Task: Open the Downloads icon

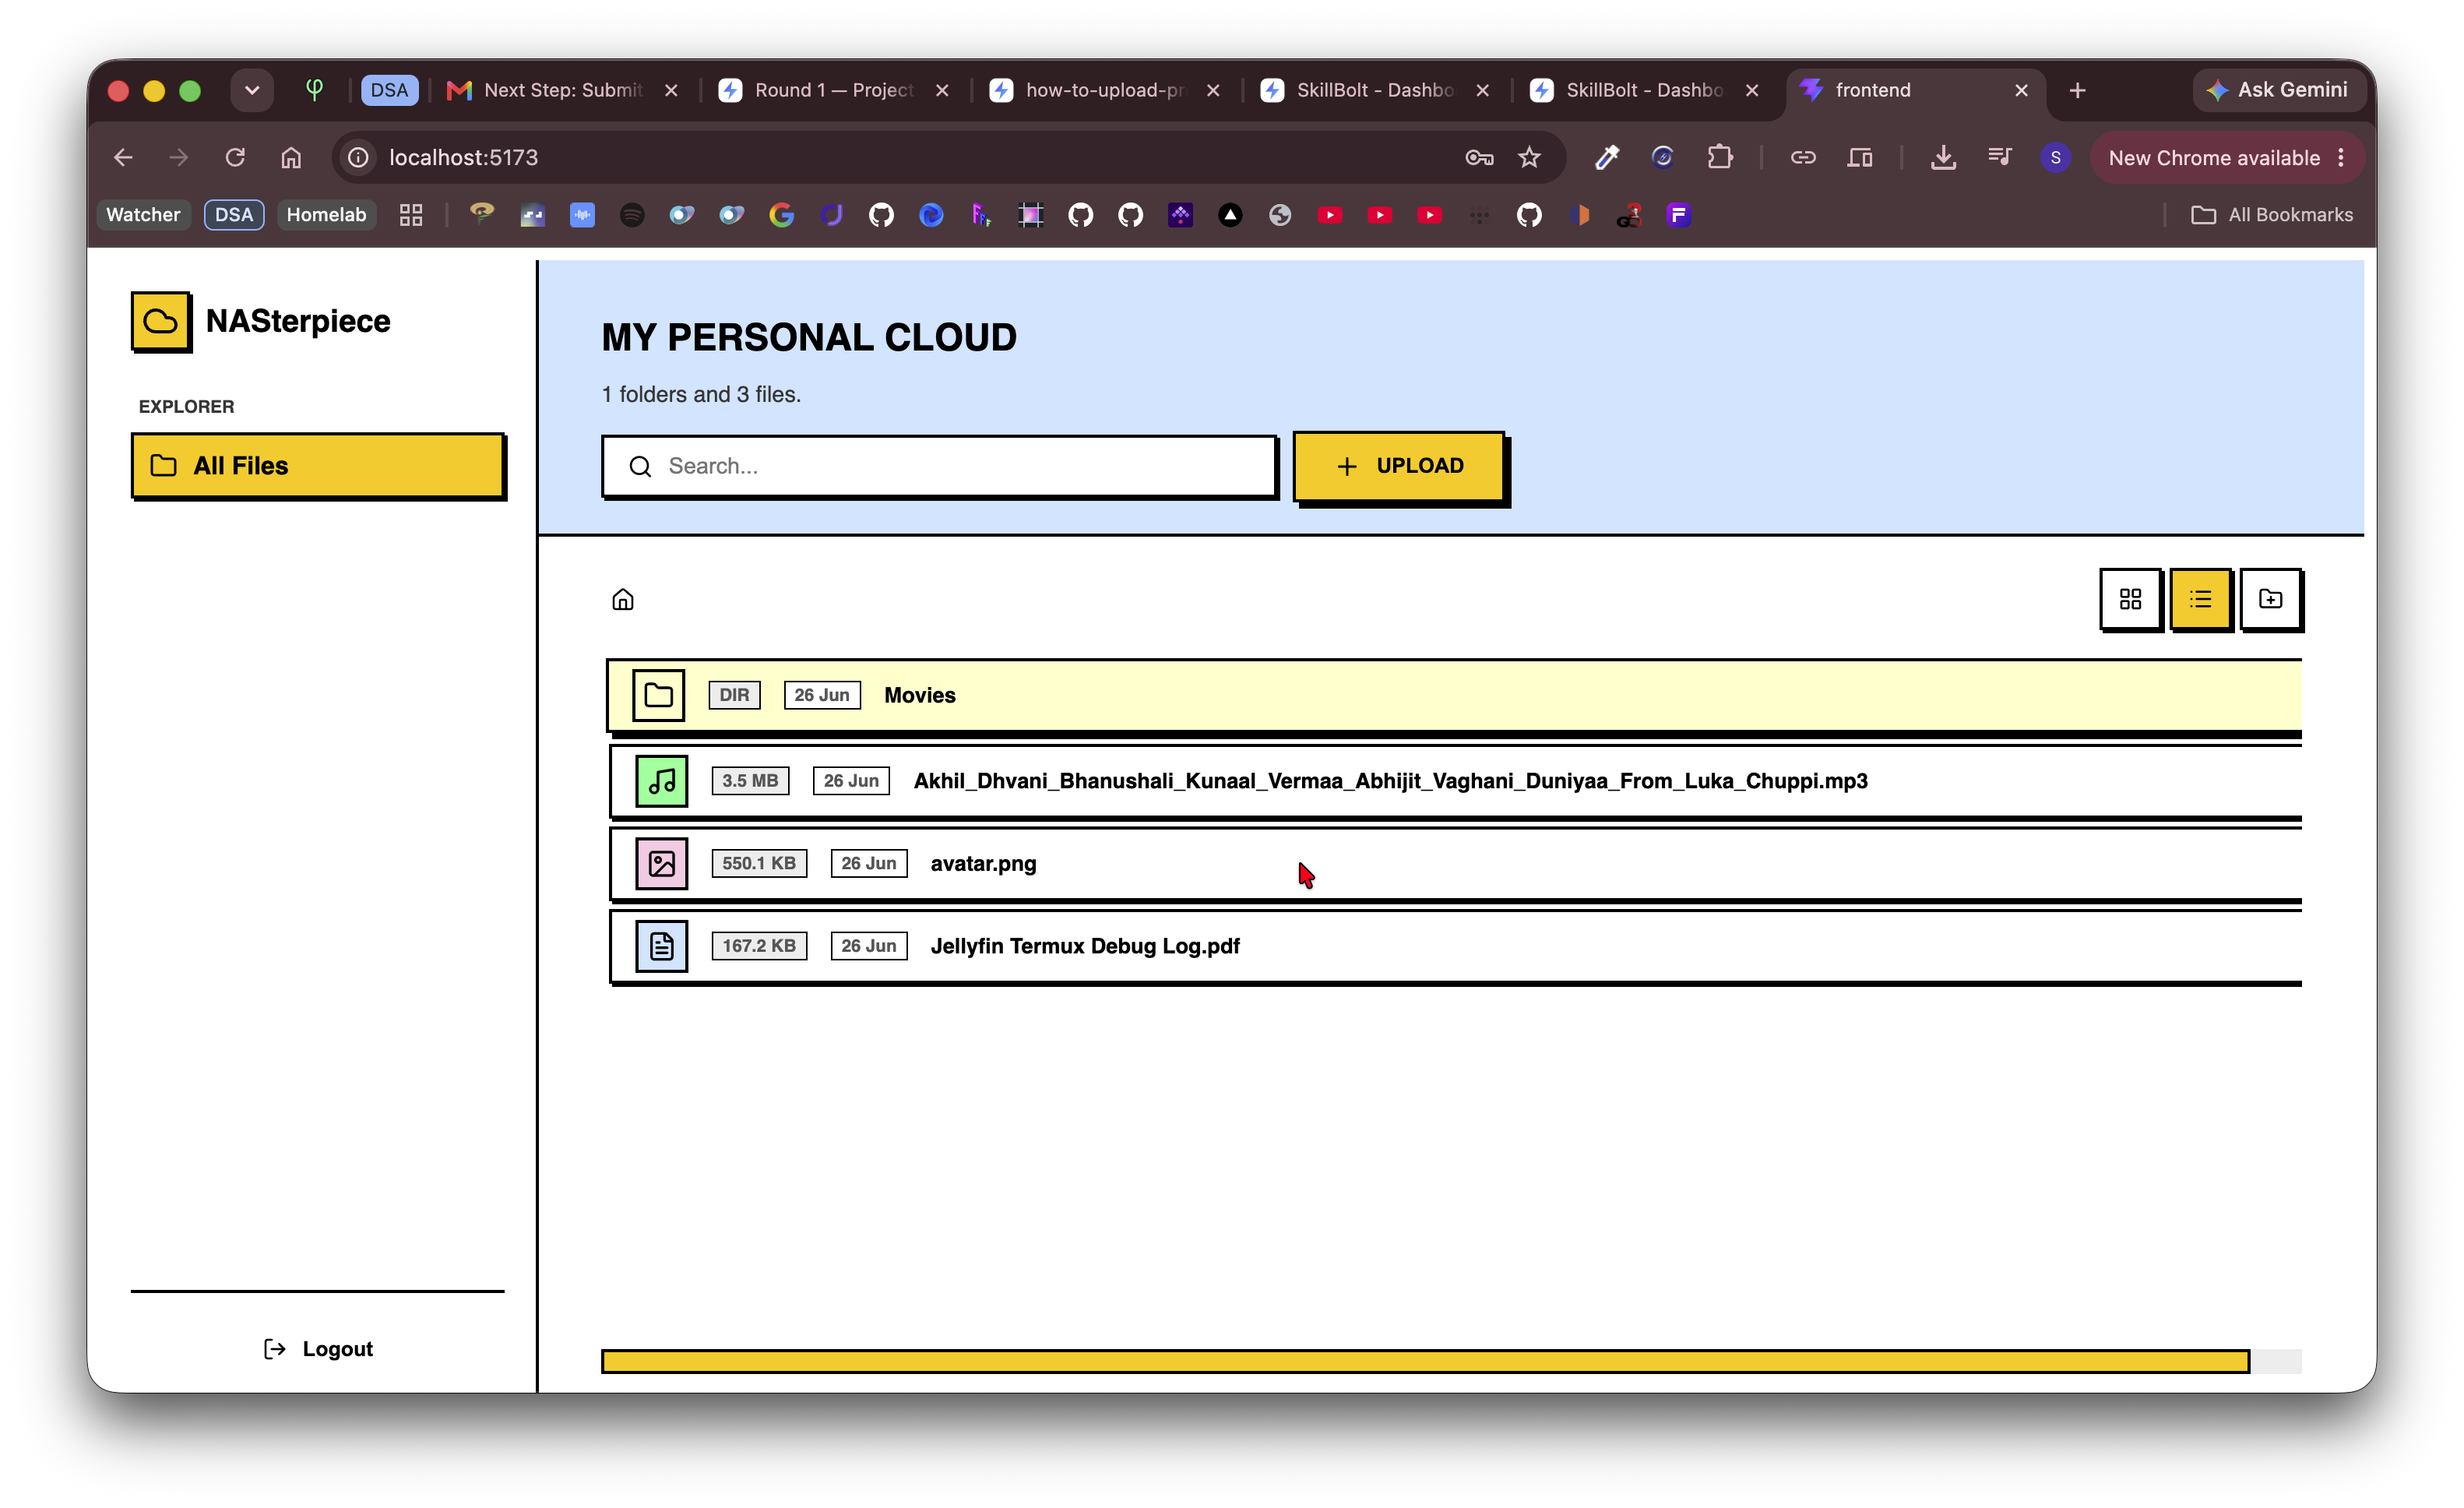Action: [1943, 157]
